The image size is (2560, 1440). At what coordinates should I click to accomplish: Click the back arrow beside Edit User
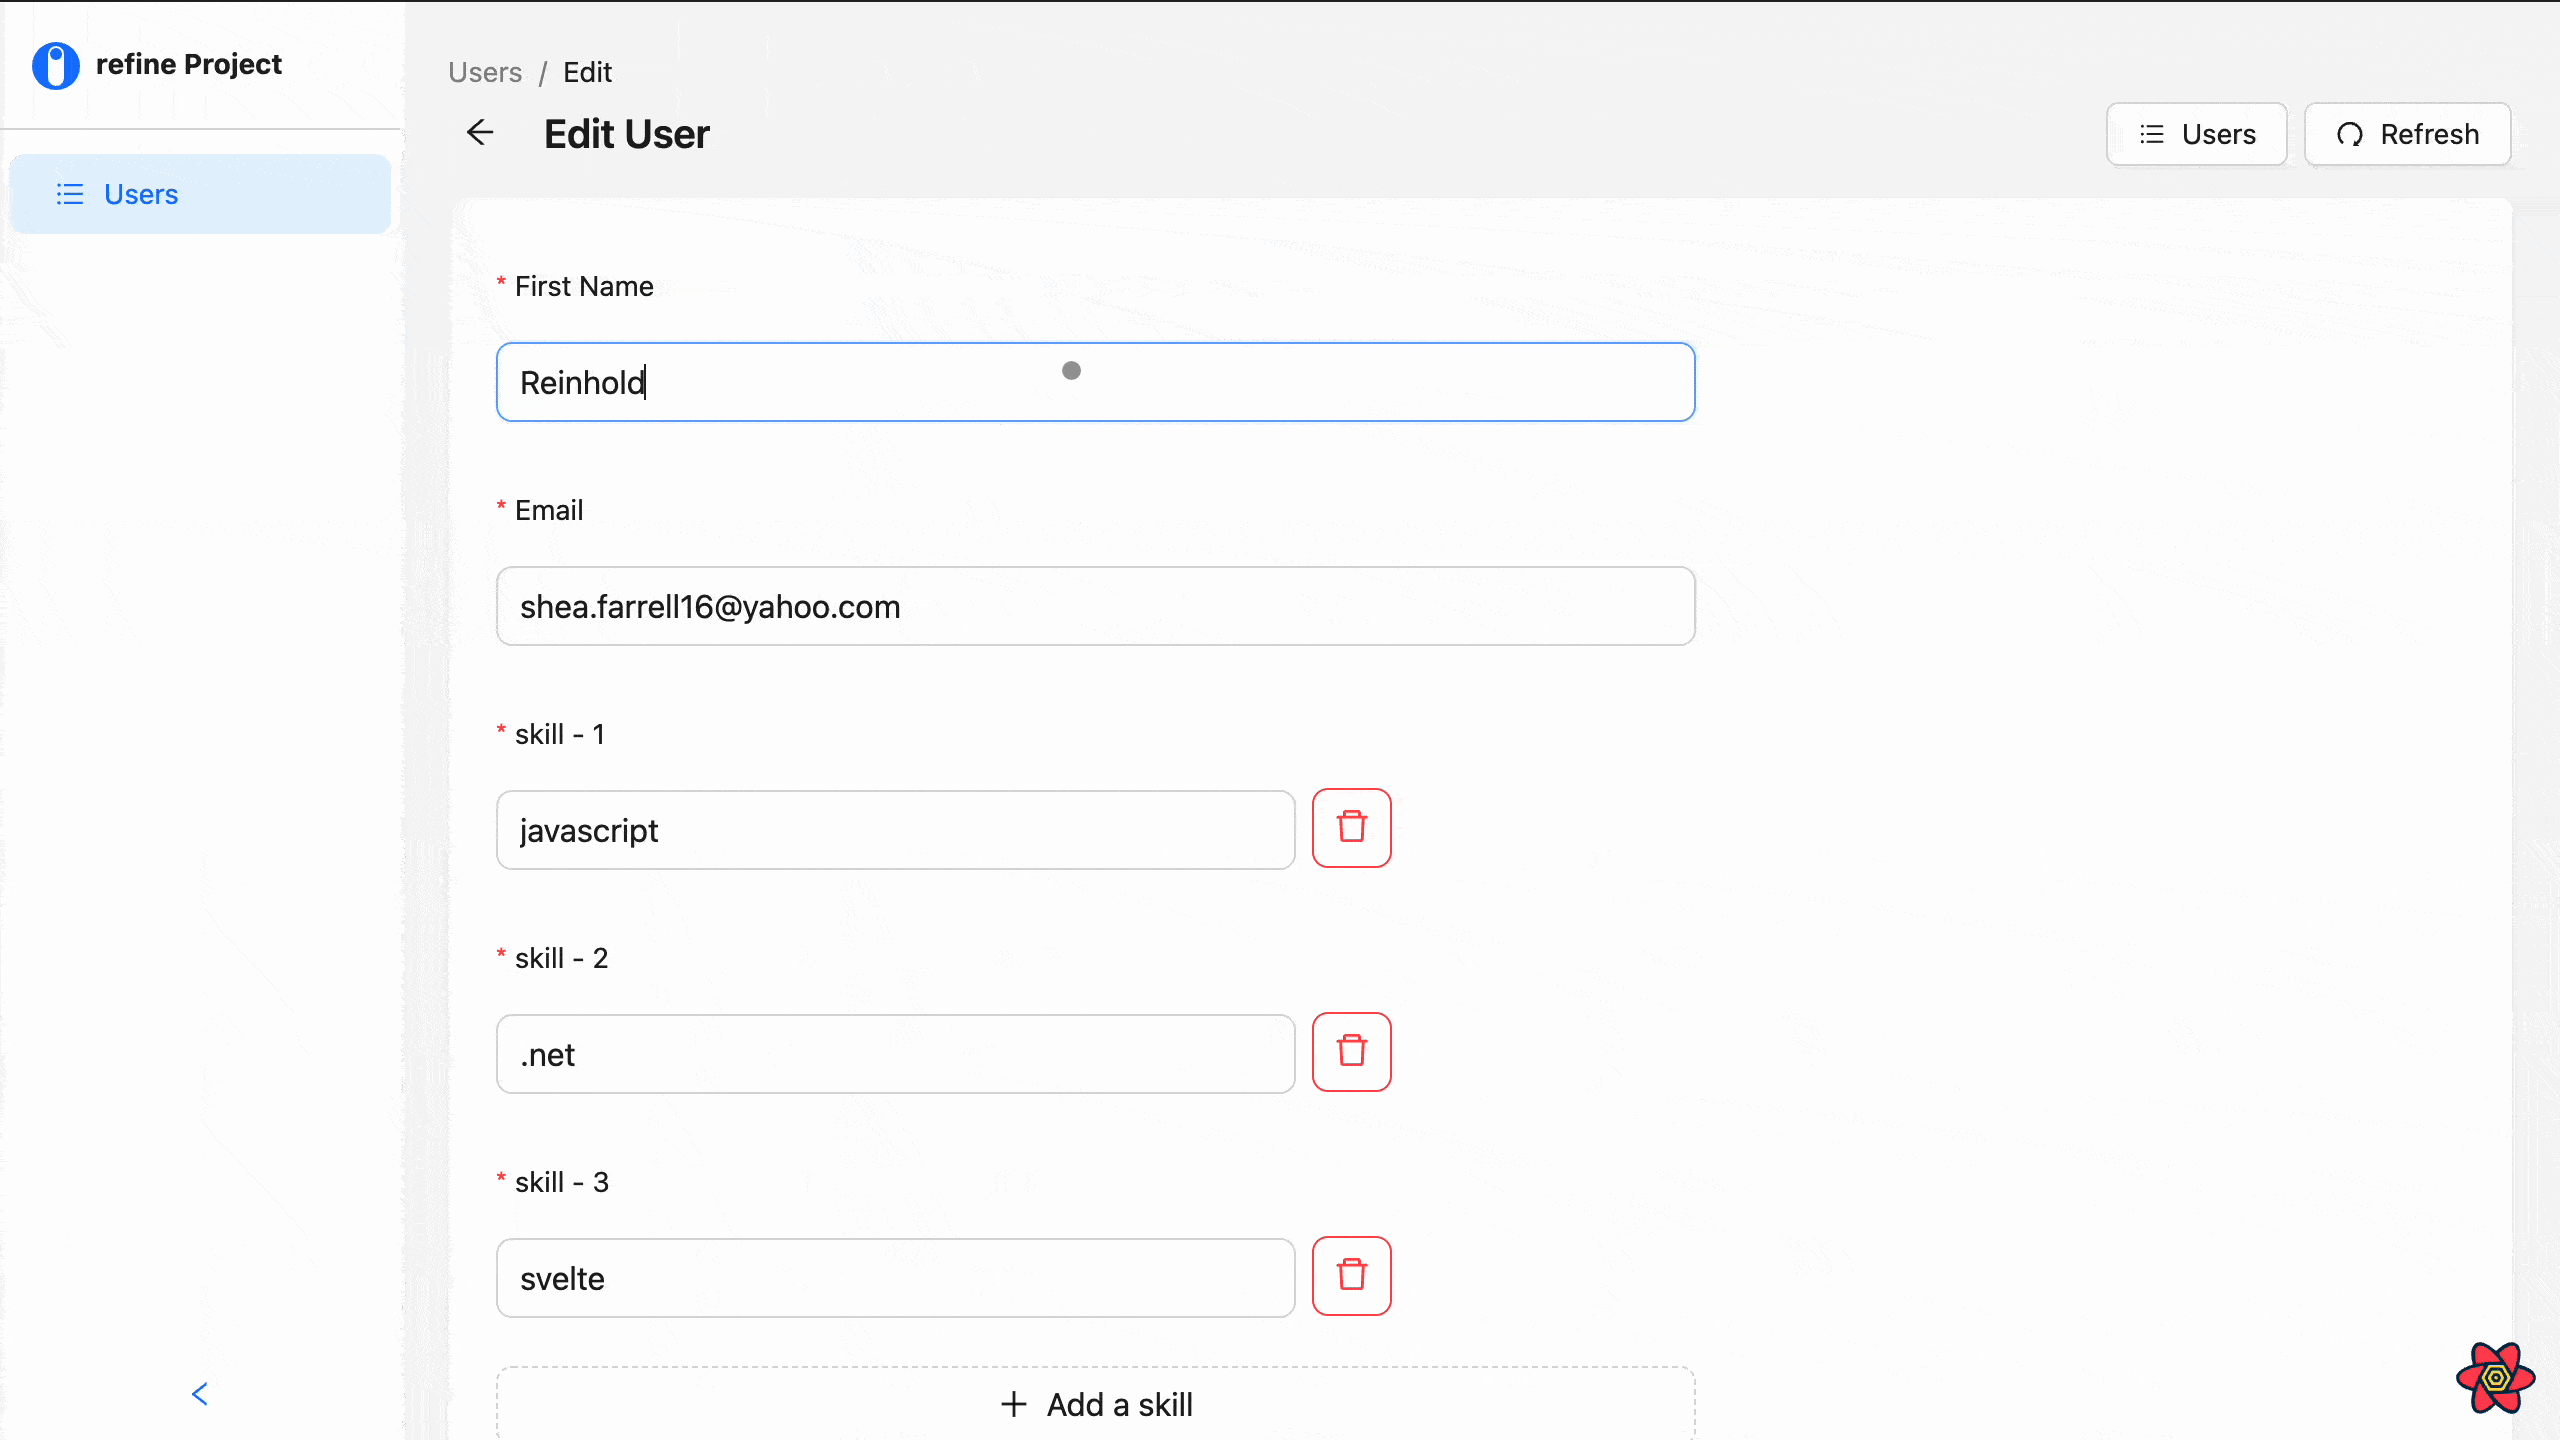coord(481,132)
